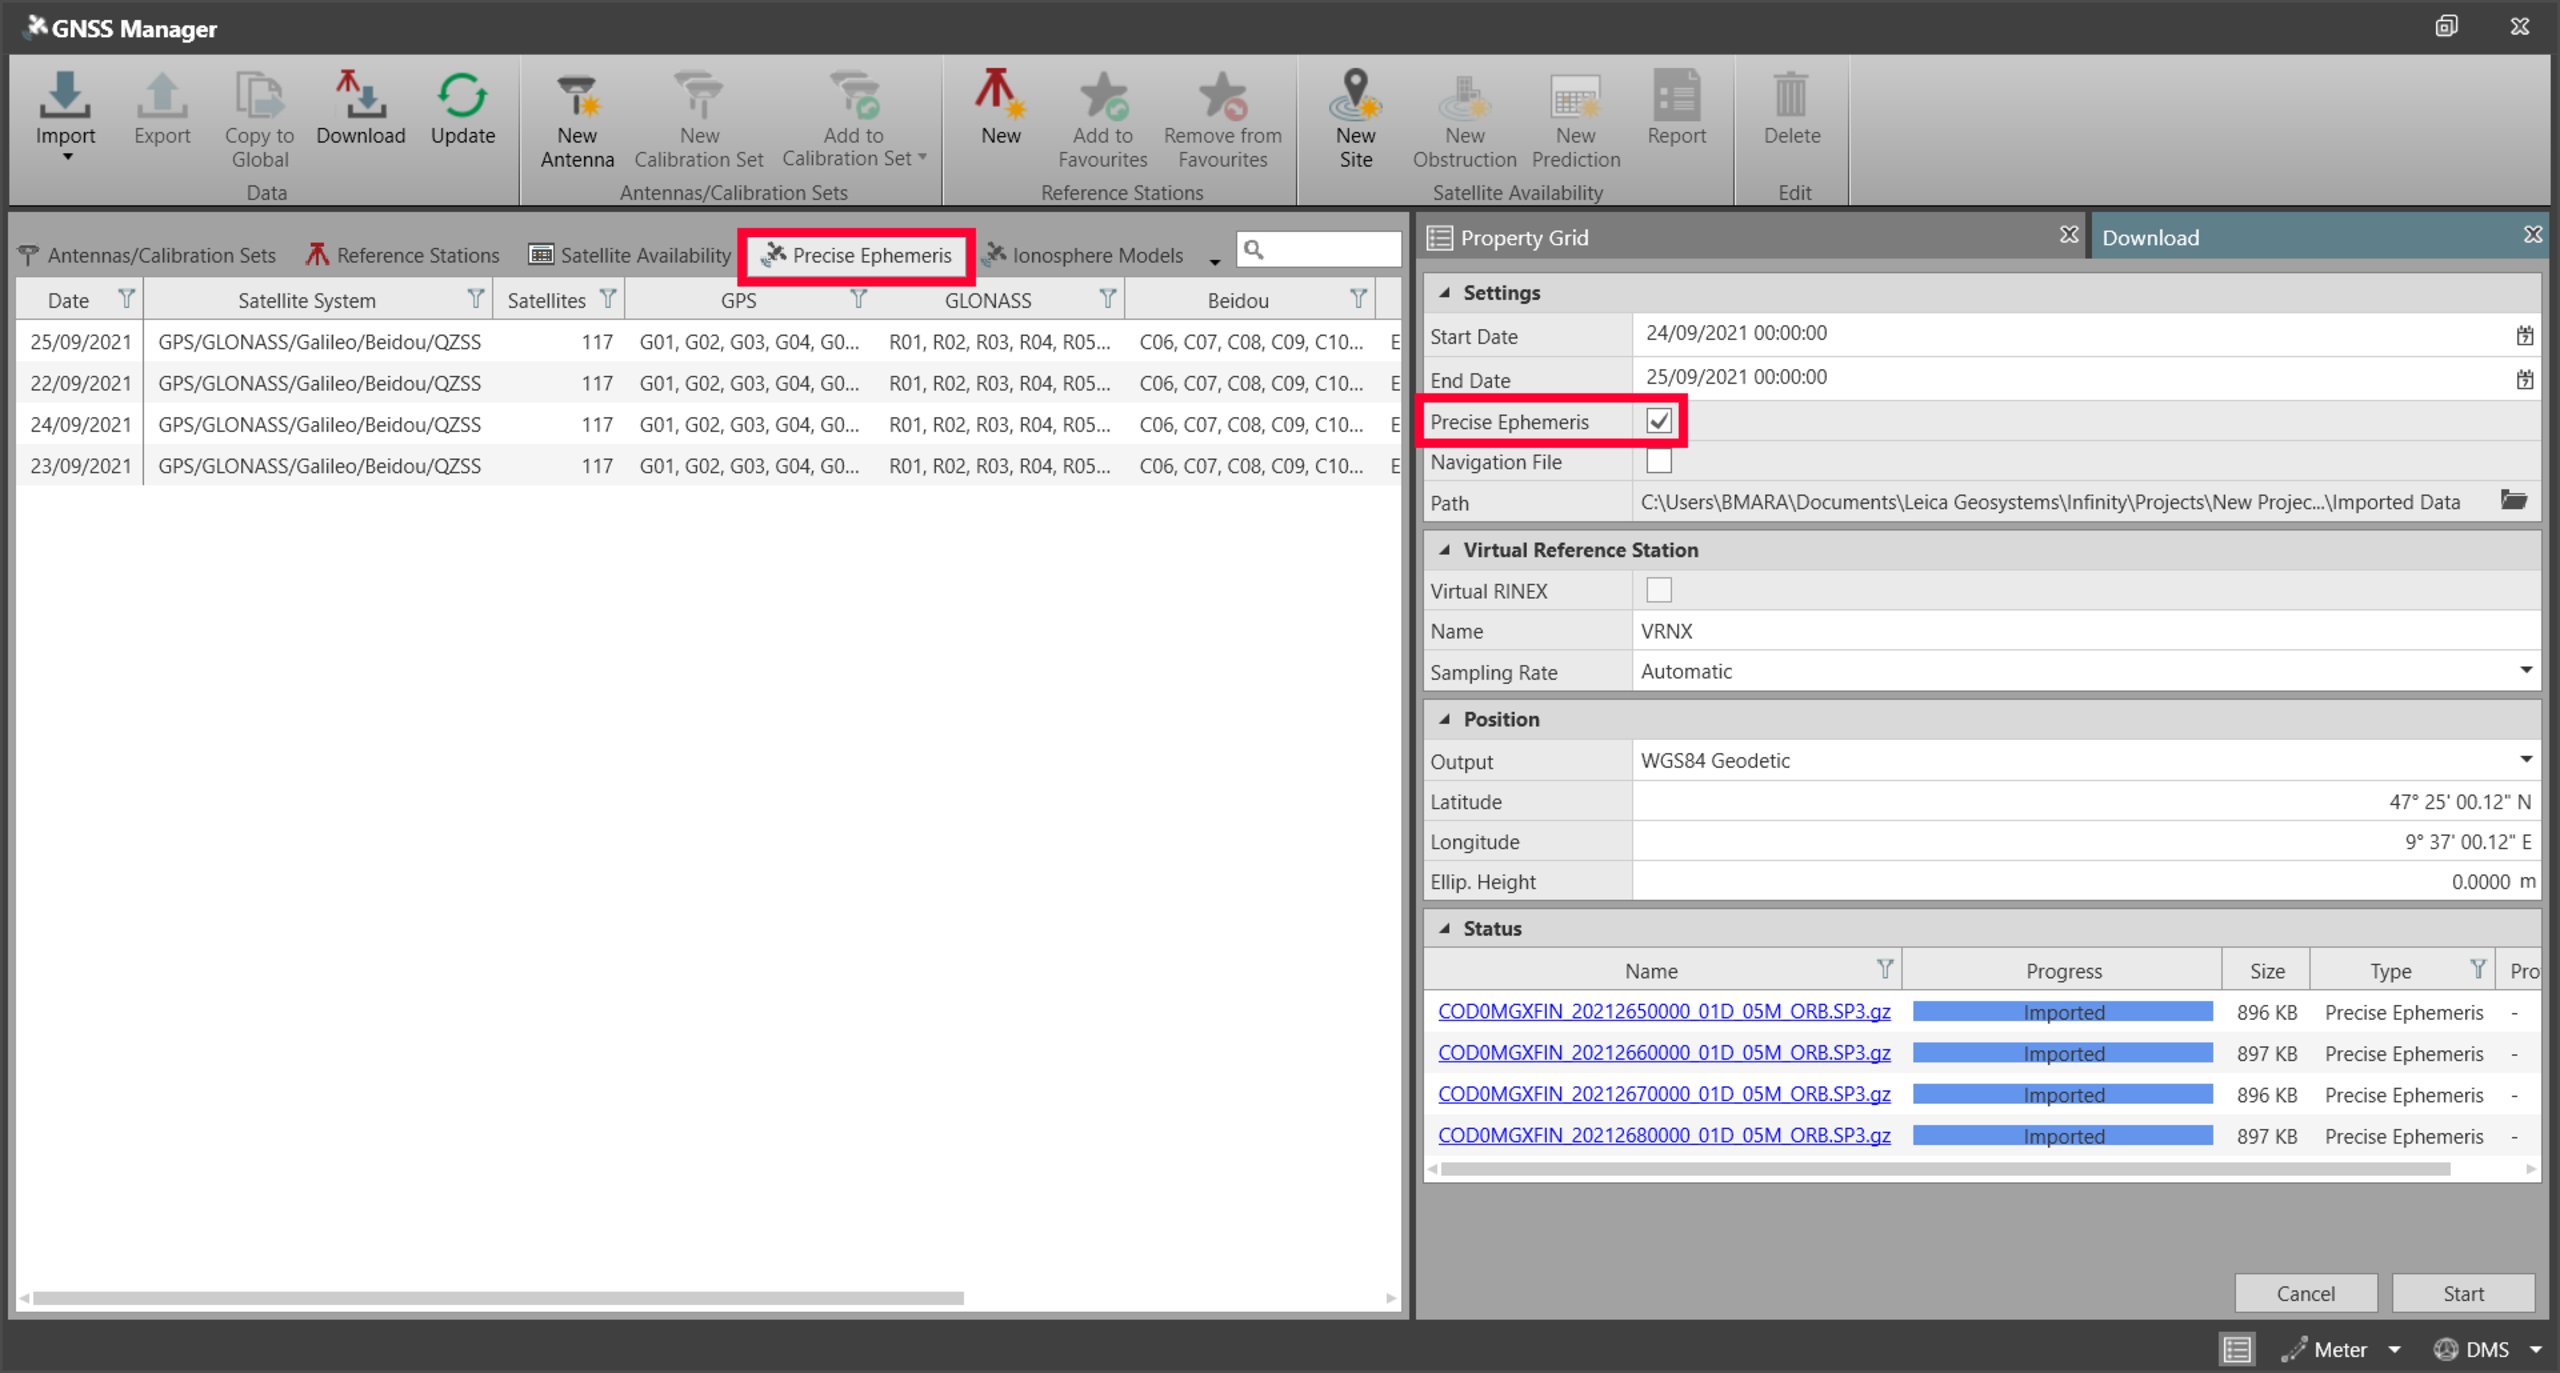
Task: Open the Download tool in the ribbon
Action: (360, 108)
